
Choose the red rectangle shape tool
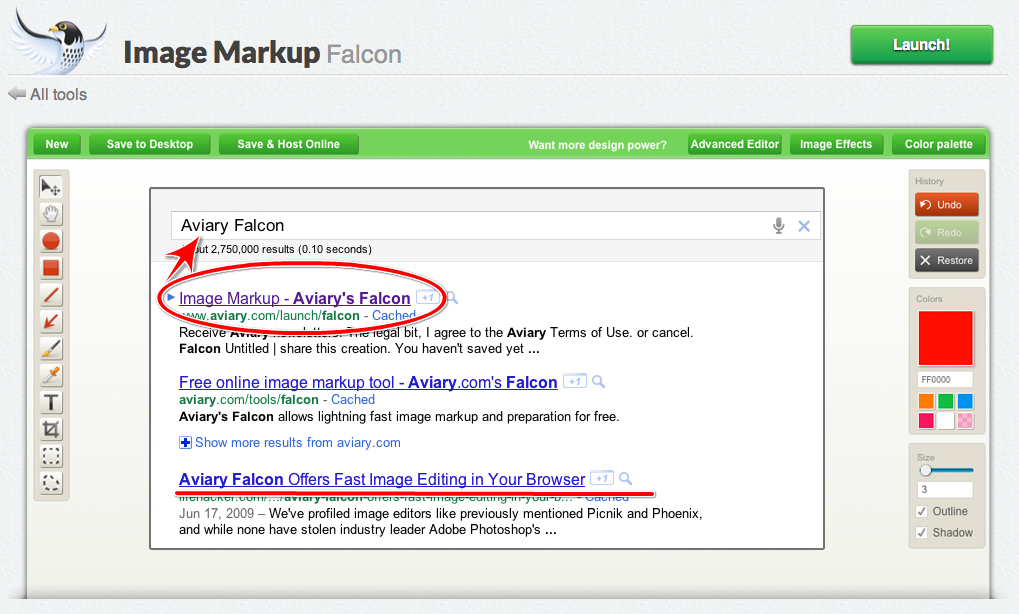click(x=51, y=268)
